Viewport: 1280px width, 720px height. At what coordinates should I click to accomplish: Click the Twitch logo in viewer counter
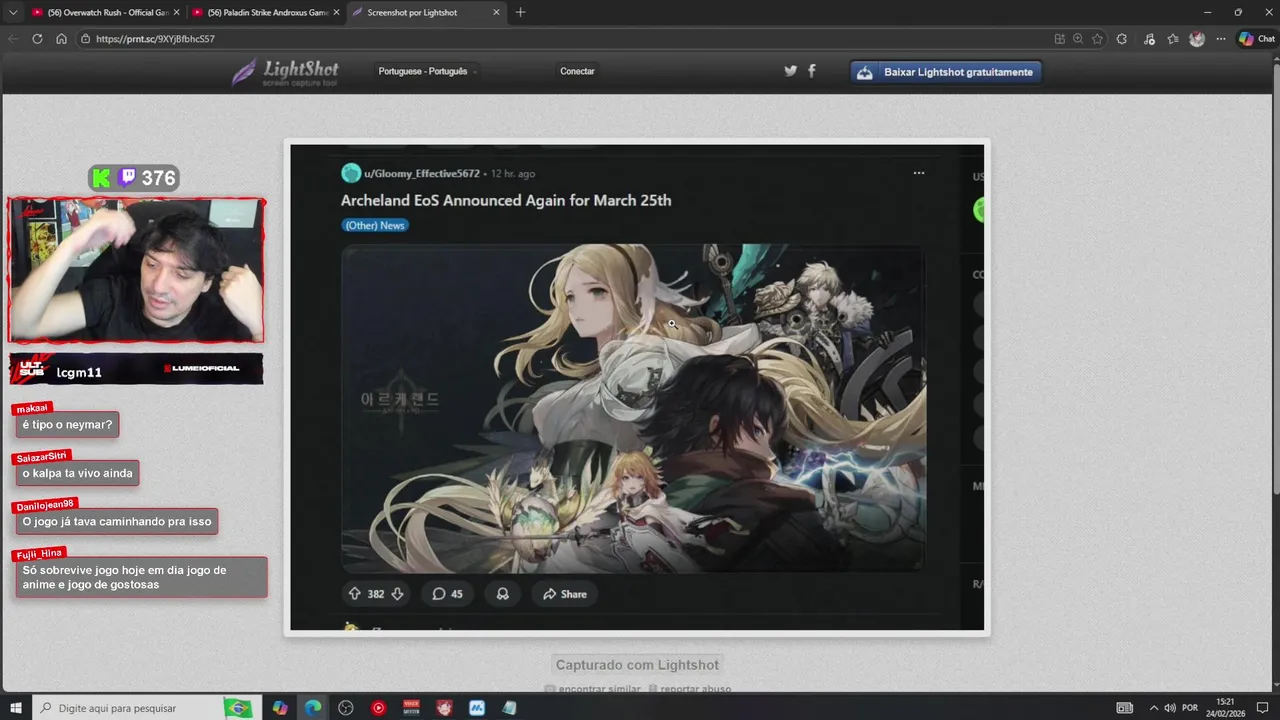[x=126, y=178]
